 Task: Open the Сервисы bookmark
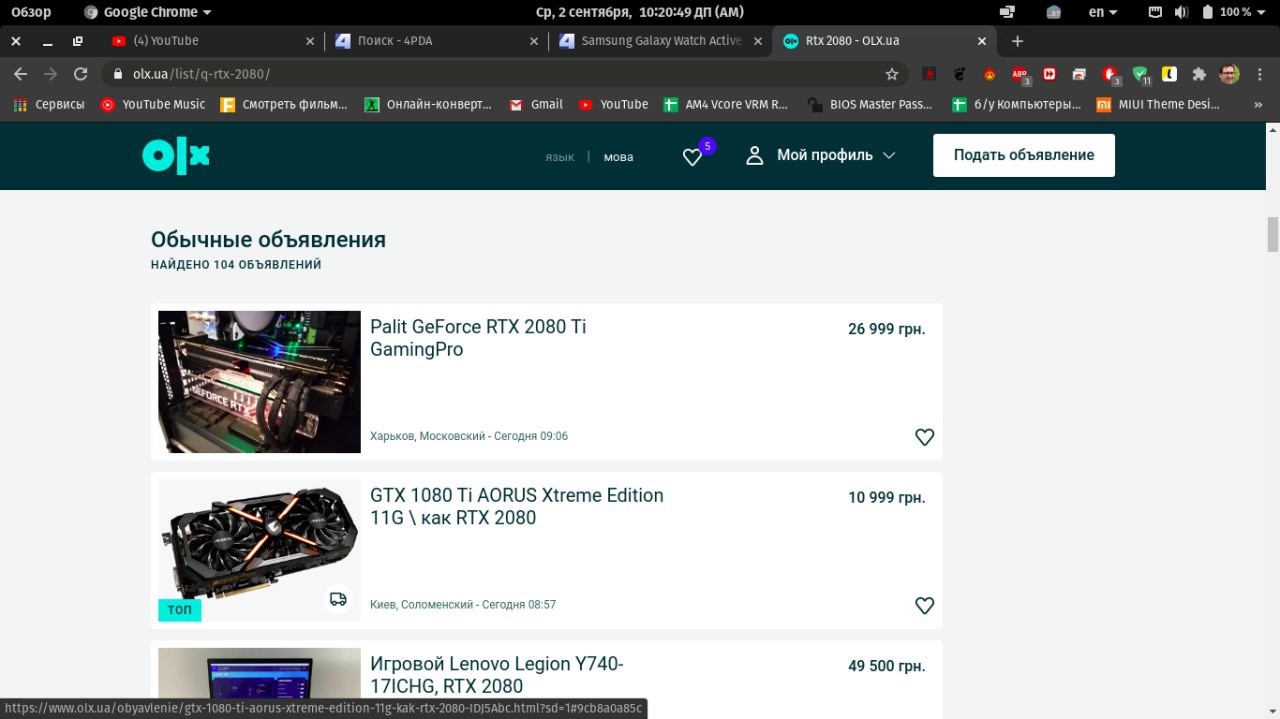click(x=50, y=104)
